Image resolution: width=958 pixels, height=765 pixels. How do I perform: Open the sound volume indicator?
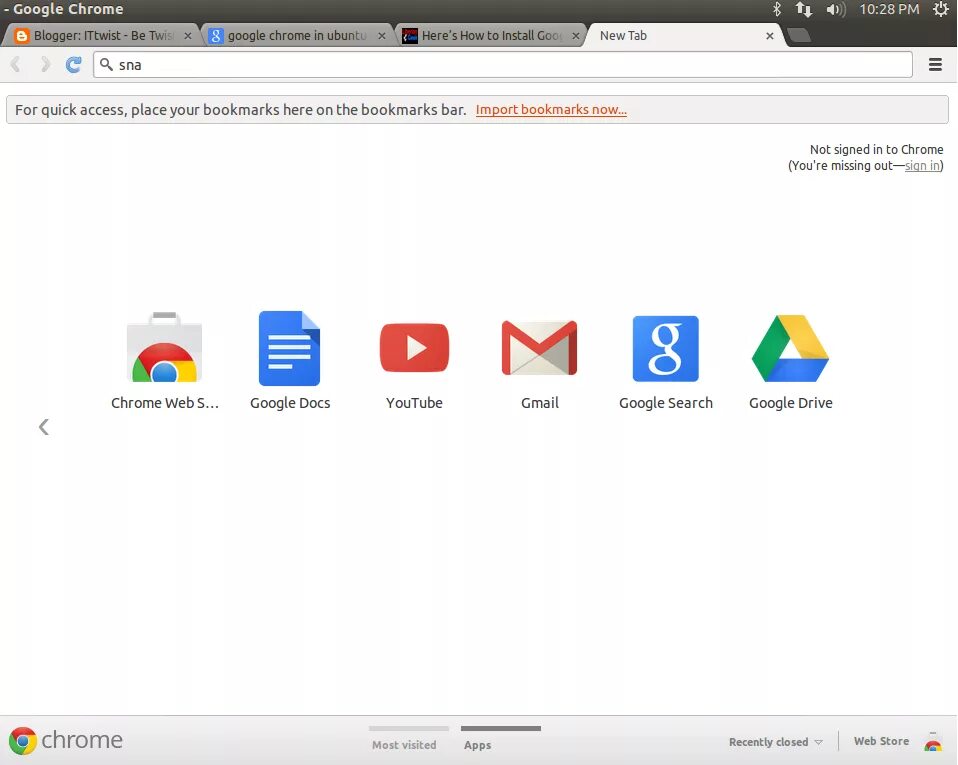(835, 9)
